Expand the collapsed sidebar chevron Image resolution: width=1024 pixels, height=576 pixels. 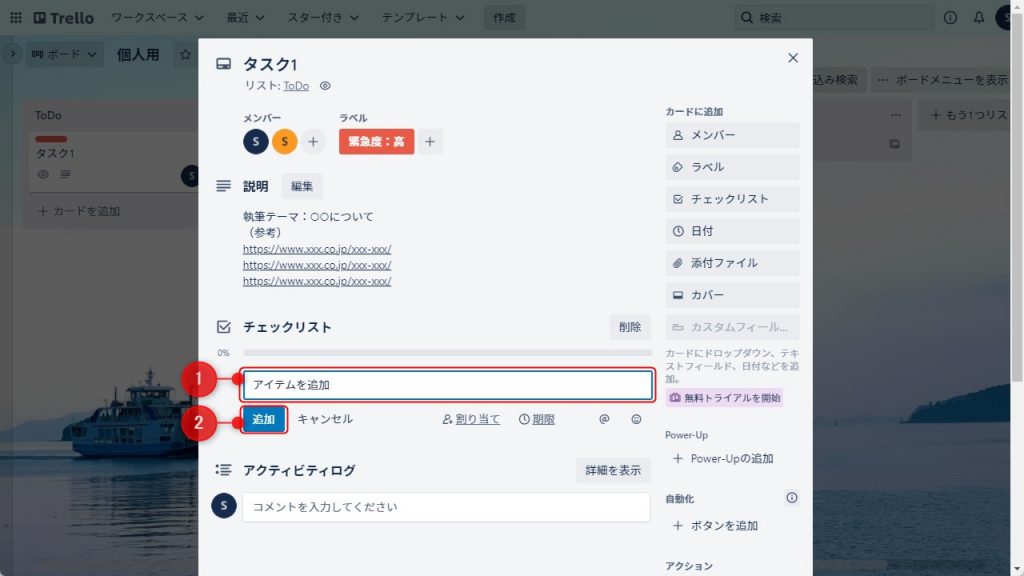click(12, 54)
